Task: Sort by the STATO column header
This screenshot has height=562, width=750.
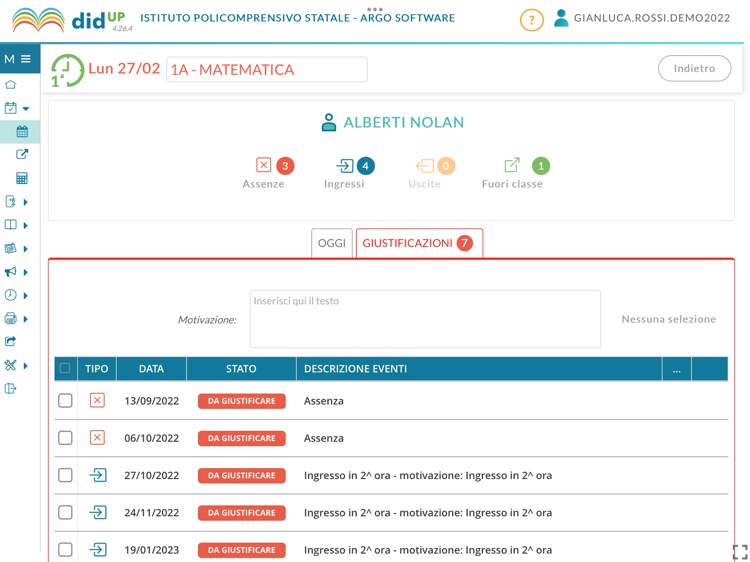Action: pos(241,368)
